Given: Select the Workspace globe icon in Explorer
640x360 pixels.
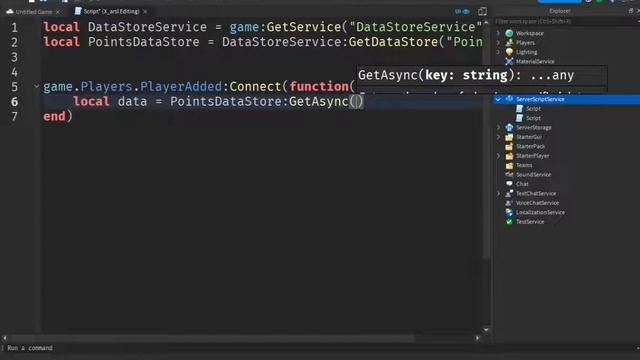Looking at the screenshot, I should point(509,33).
